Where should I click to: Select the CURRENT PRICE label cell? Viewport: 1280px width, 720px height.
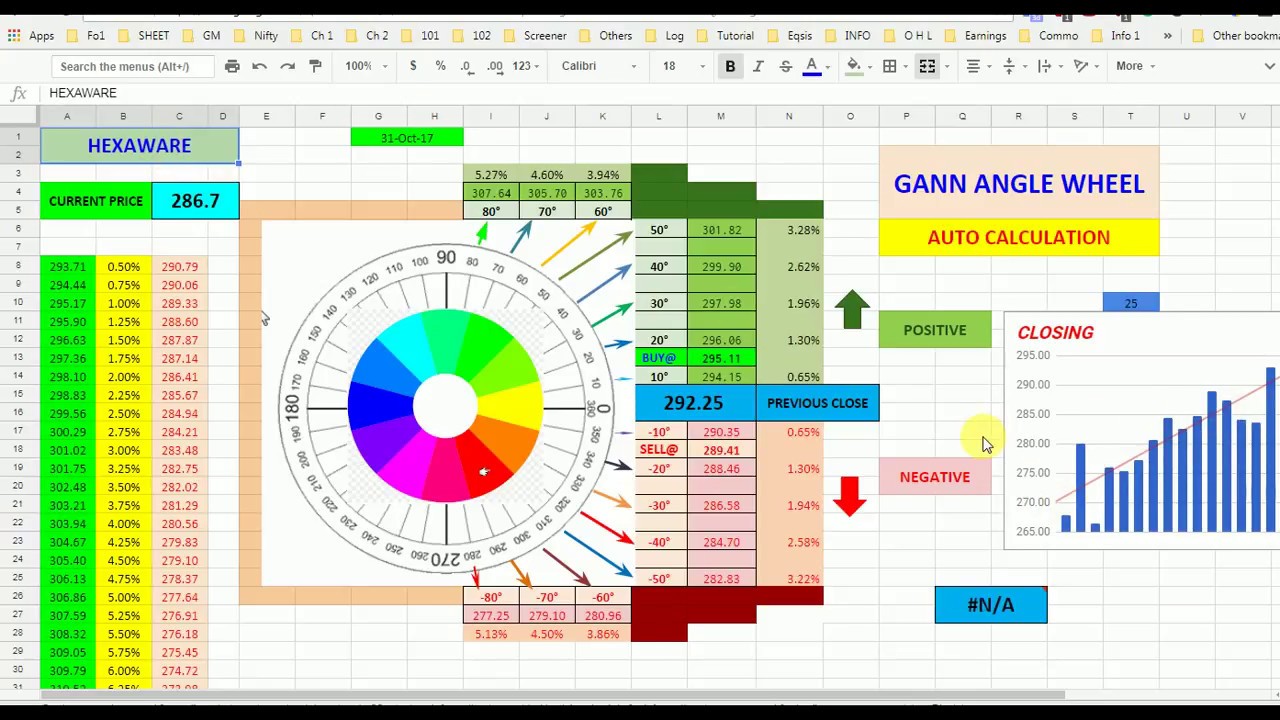point(96,201)
